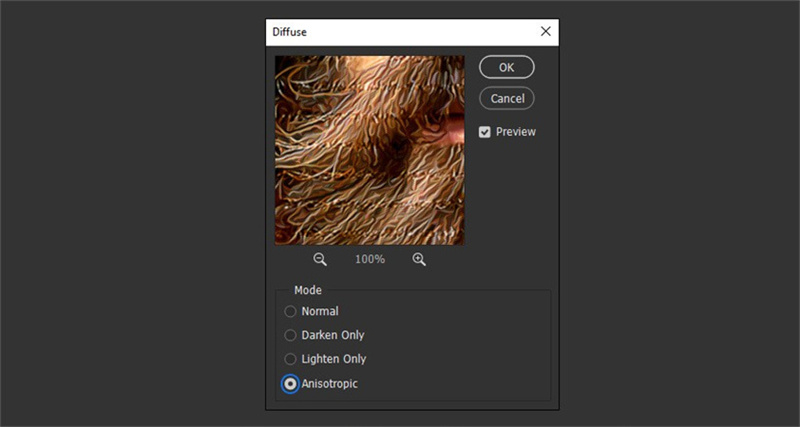This screenshot has width=800, height=427.
Task: Zoom out the filter preview
Action: pos(320,259)
